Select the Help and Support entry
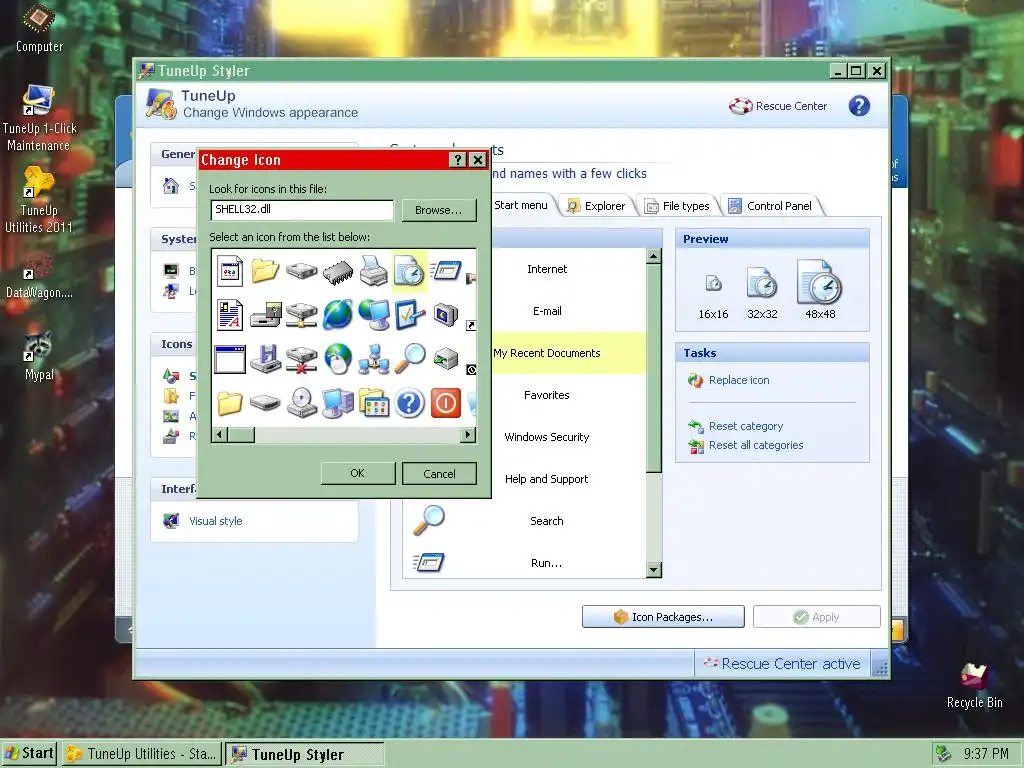 tap(547, 479)
